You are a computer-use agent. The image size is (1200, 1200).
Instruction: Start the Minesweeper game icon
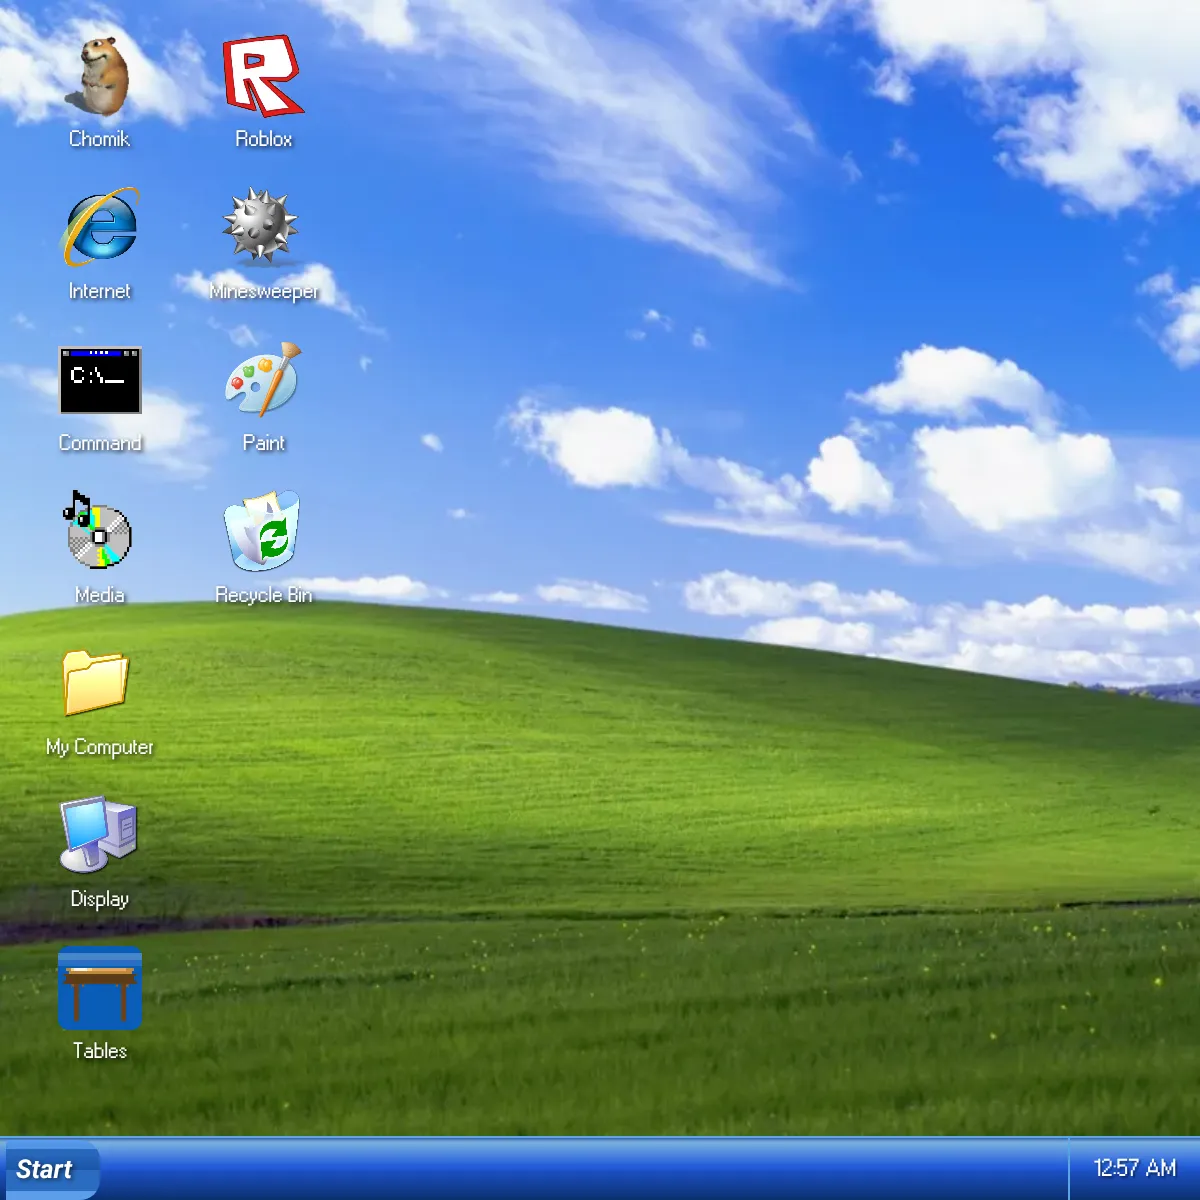260,226
